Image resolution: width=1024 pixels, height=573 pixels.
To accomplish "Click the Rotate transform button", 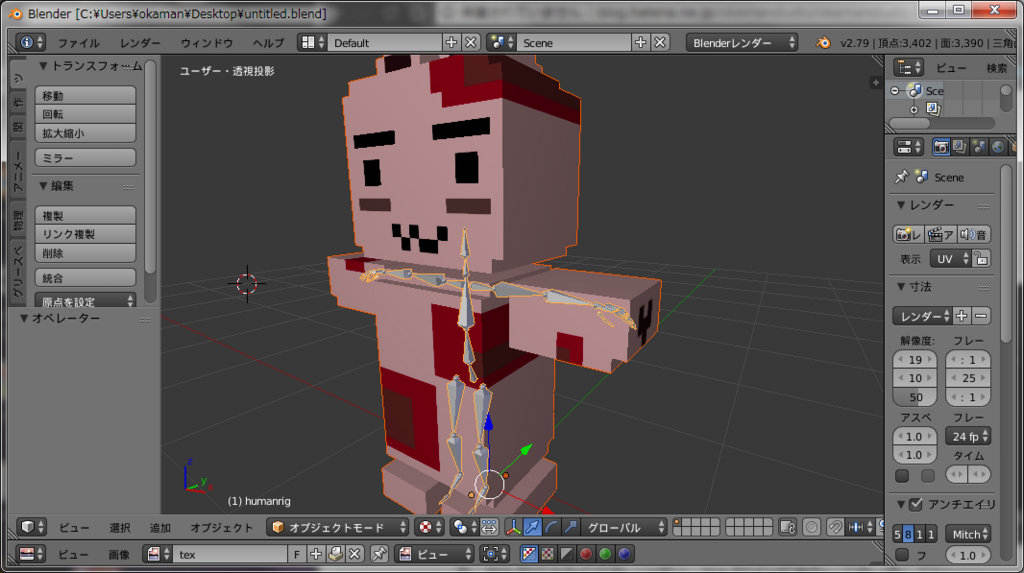I will click(x=86, y=114).
